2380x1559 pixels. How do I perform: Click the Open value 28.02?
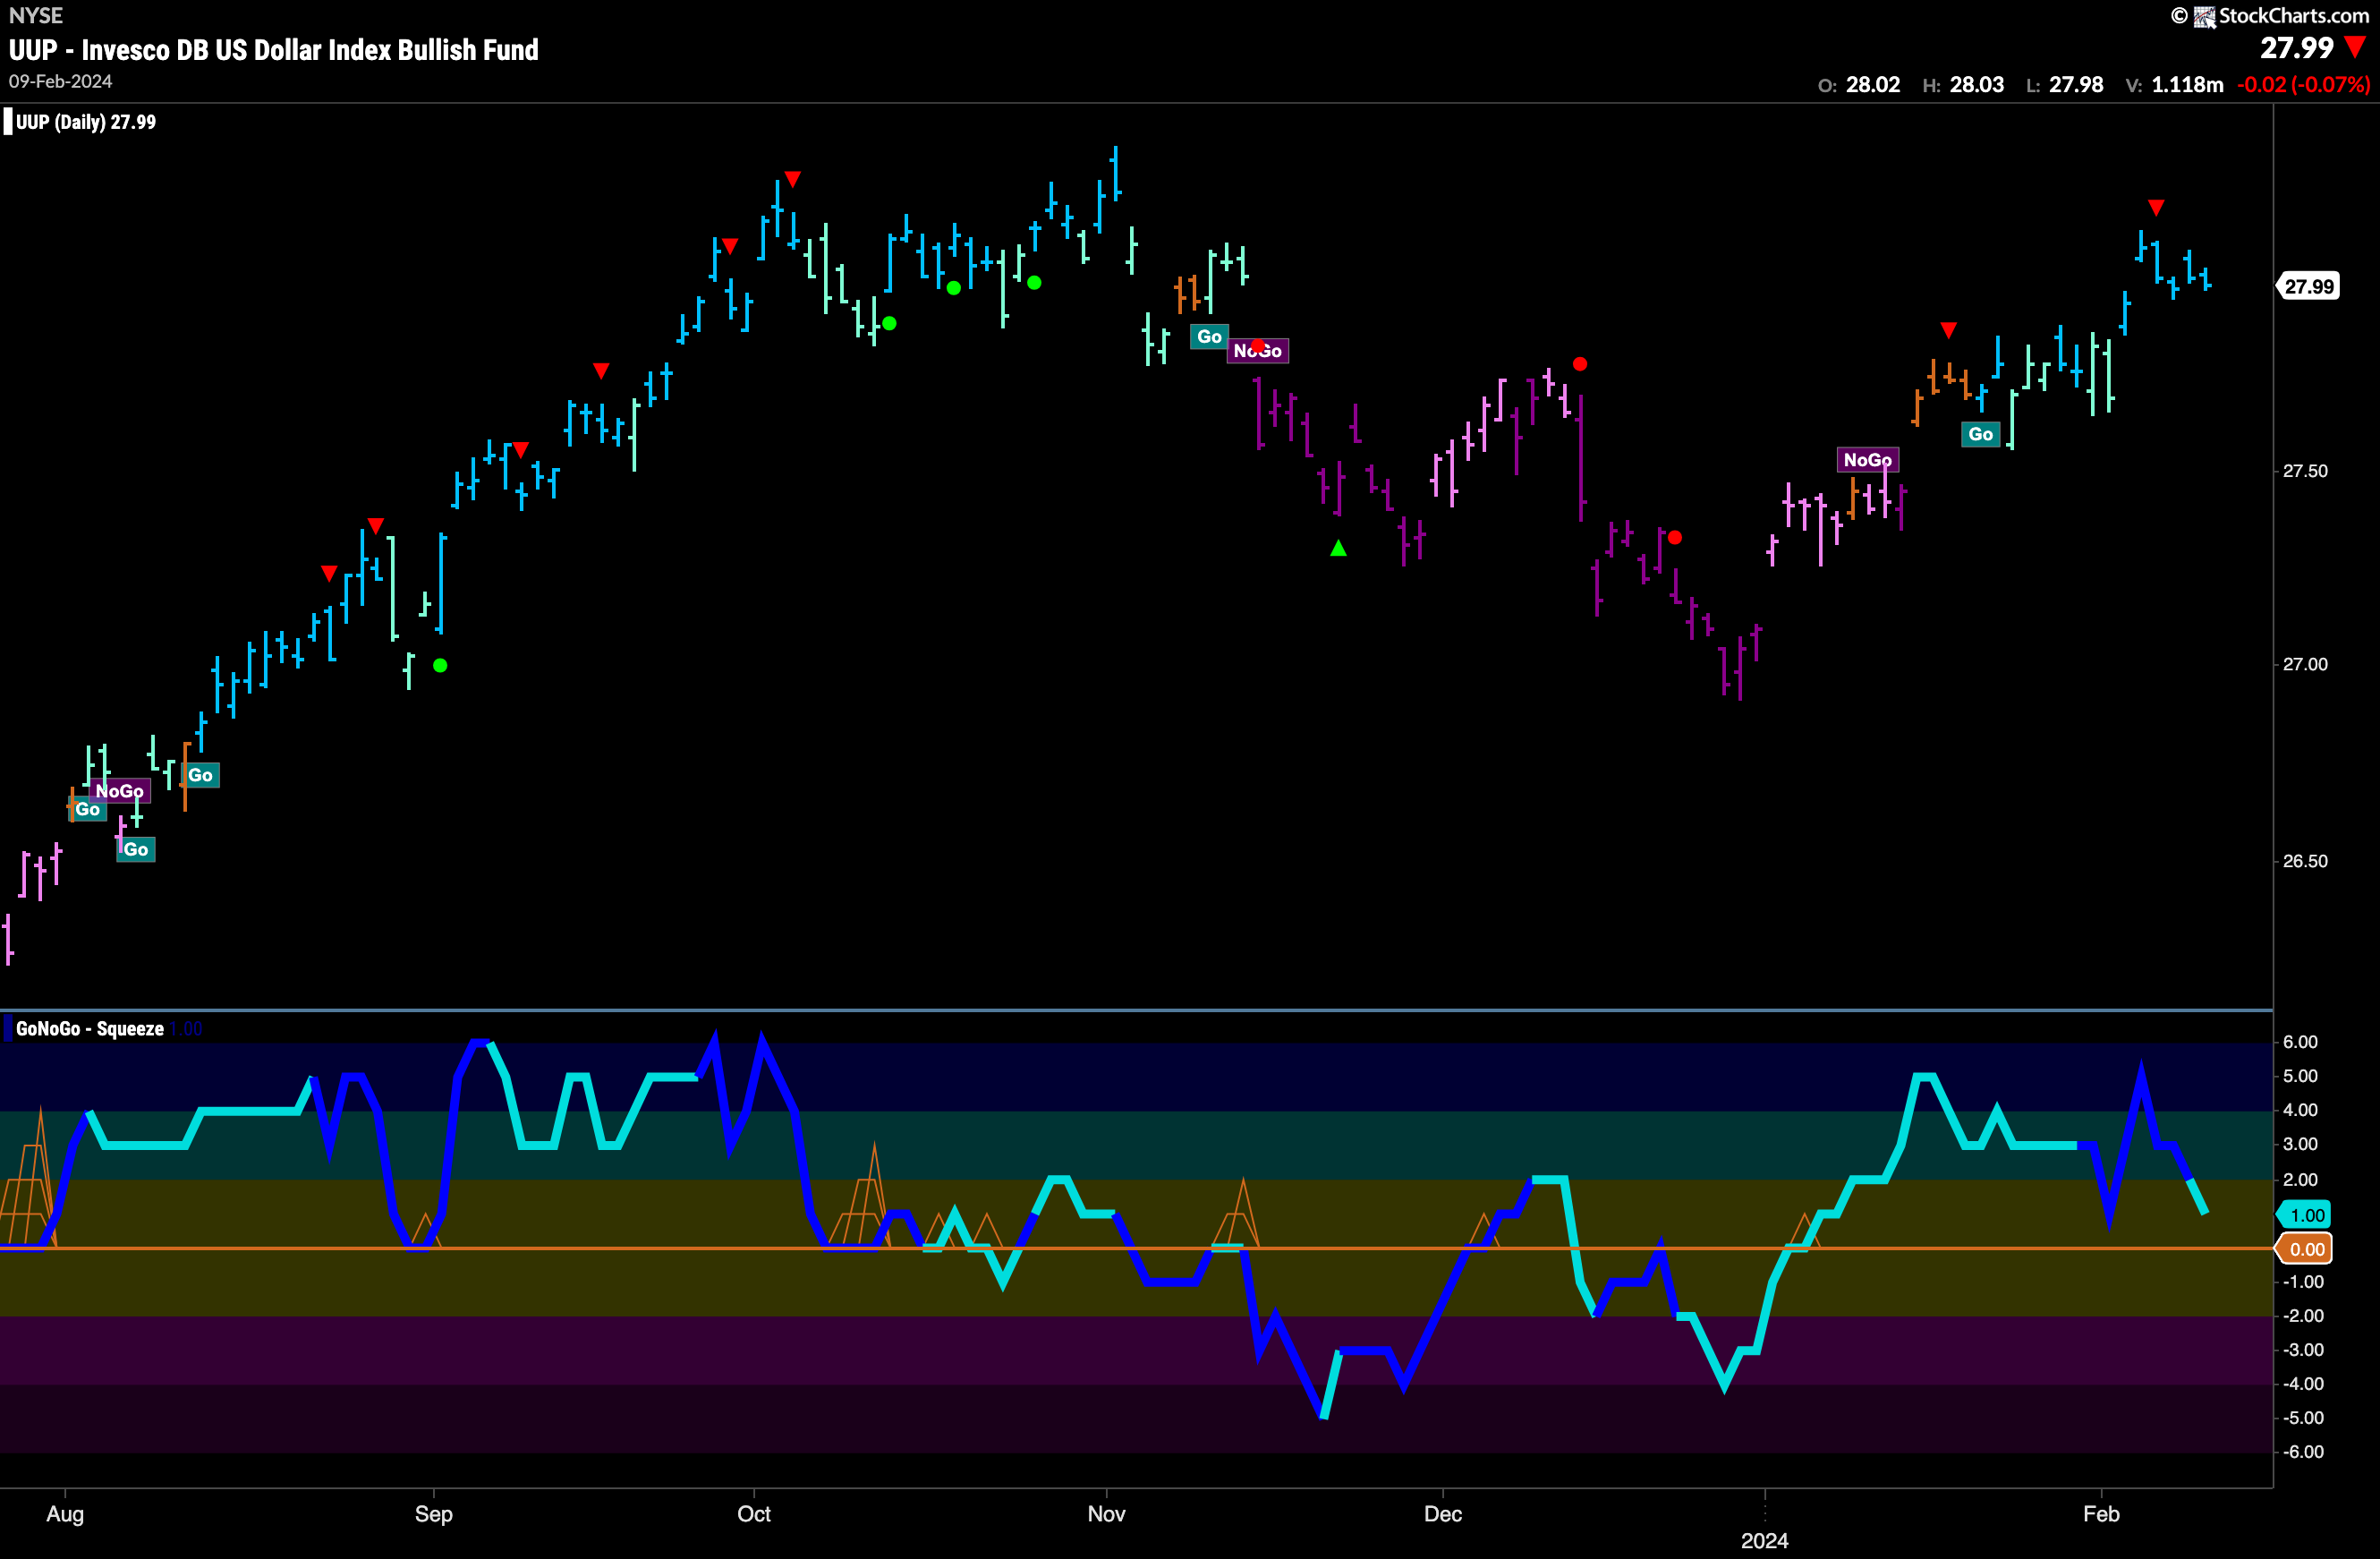[1873, 85]
